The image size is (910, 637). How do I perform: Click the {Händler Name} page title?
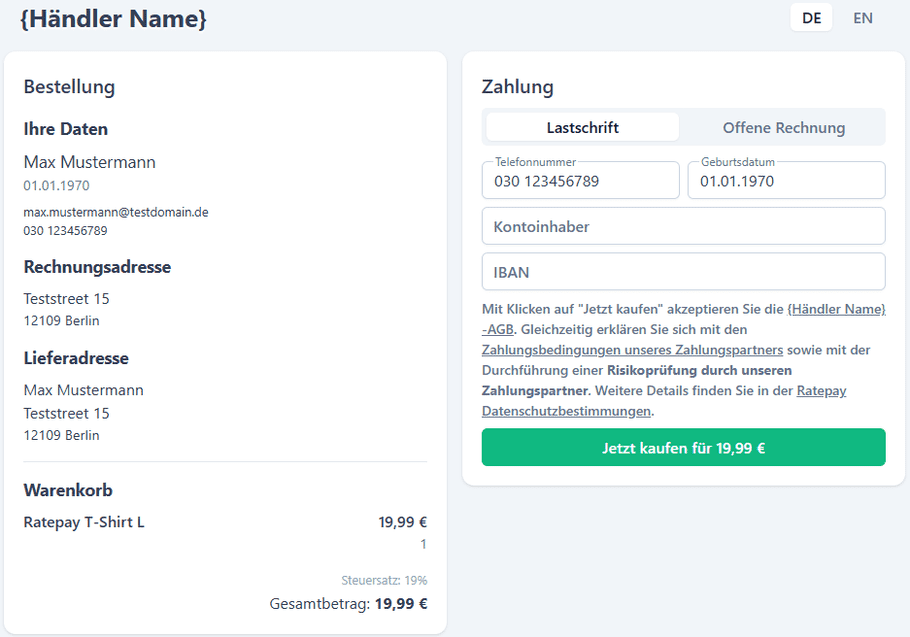[x=113, y=19]
